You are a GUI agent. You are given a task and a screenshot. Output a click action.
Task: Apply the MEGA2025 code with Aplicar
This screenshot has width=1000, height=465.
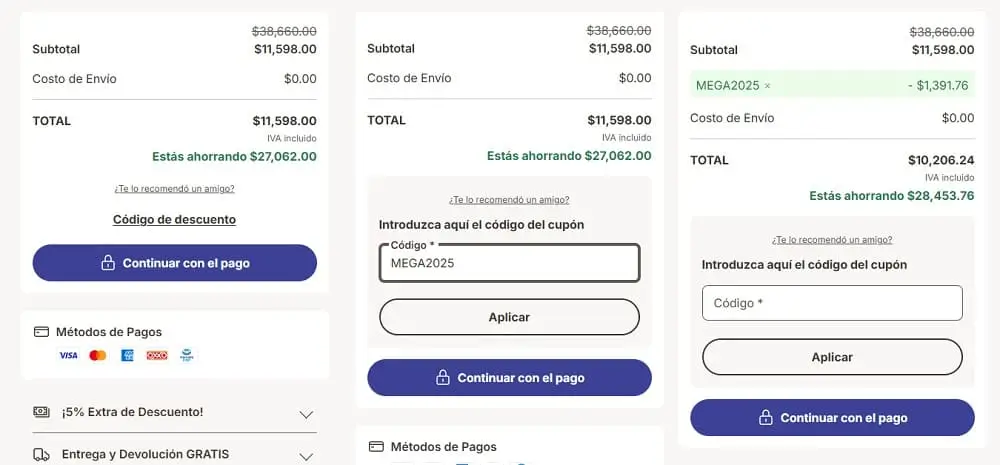click(x=510, y=317)
